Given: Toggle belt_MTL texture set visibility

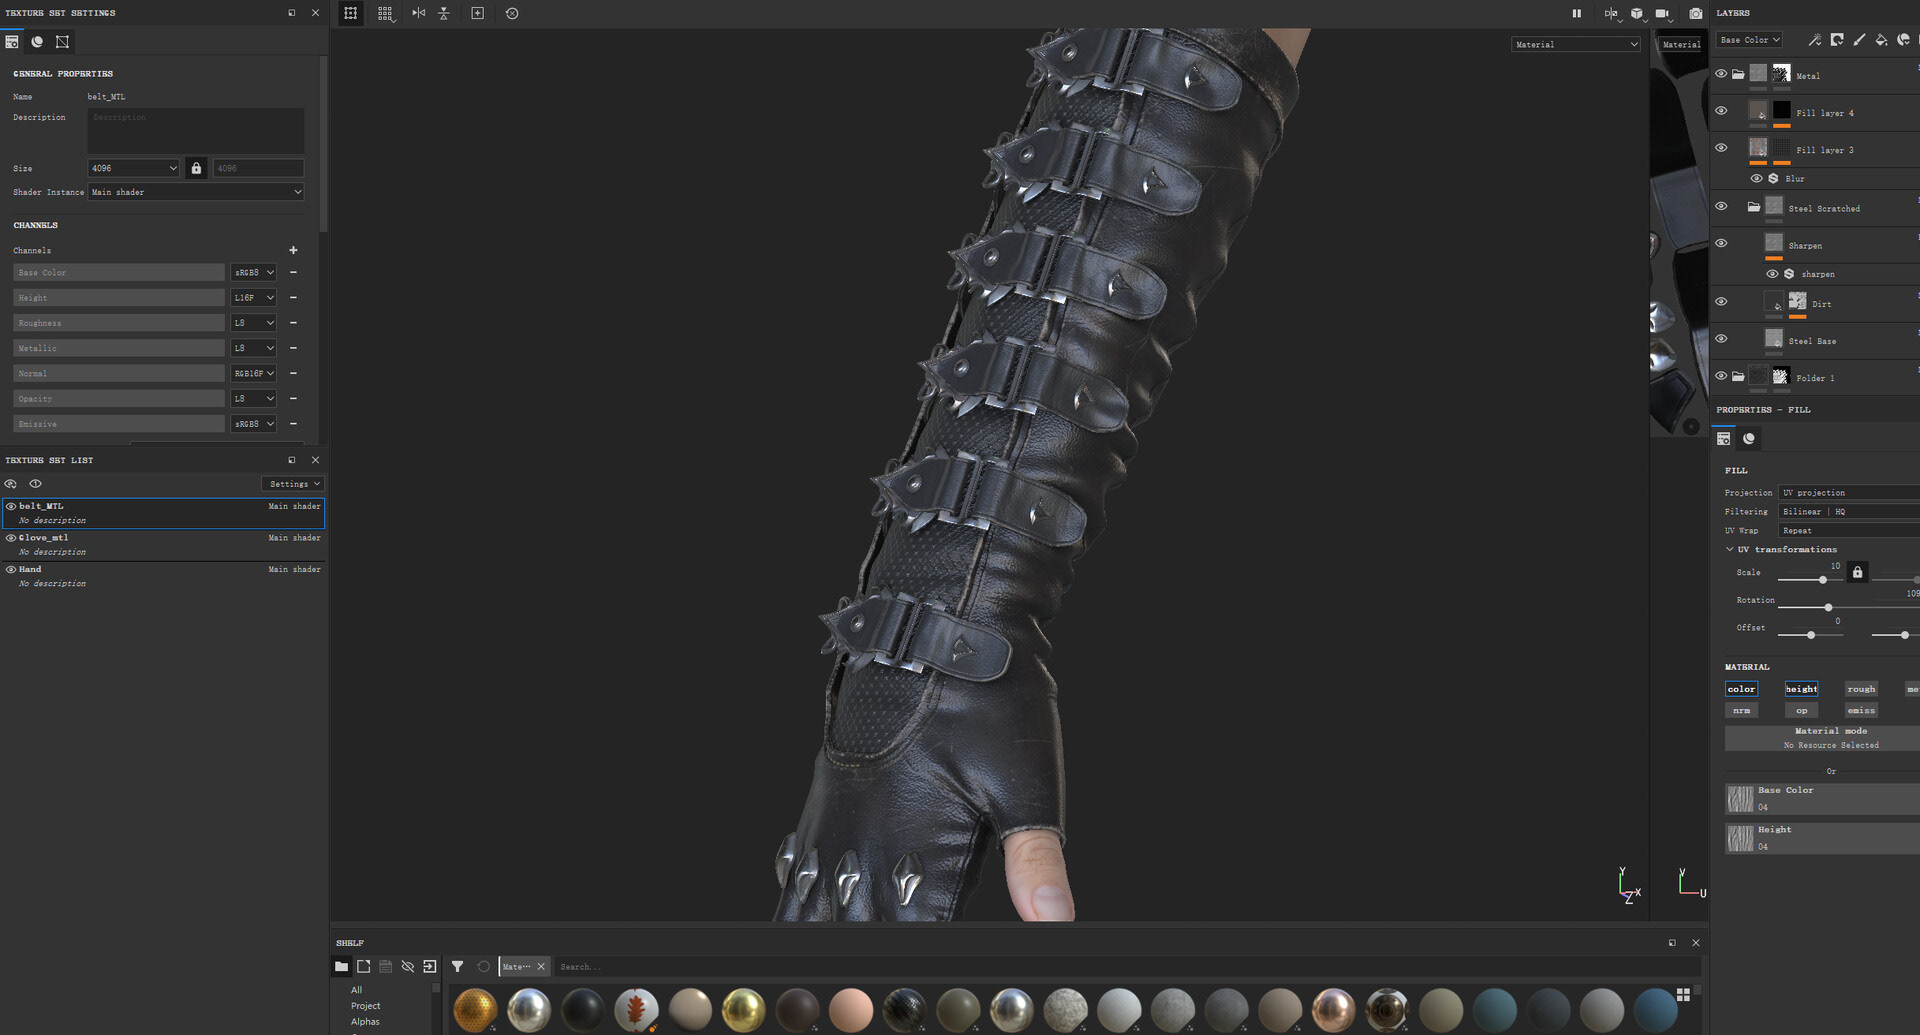Looking at the screenshot, I should click(11, 506).
